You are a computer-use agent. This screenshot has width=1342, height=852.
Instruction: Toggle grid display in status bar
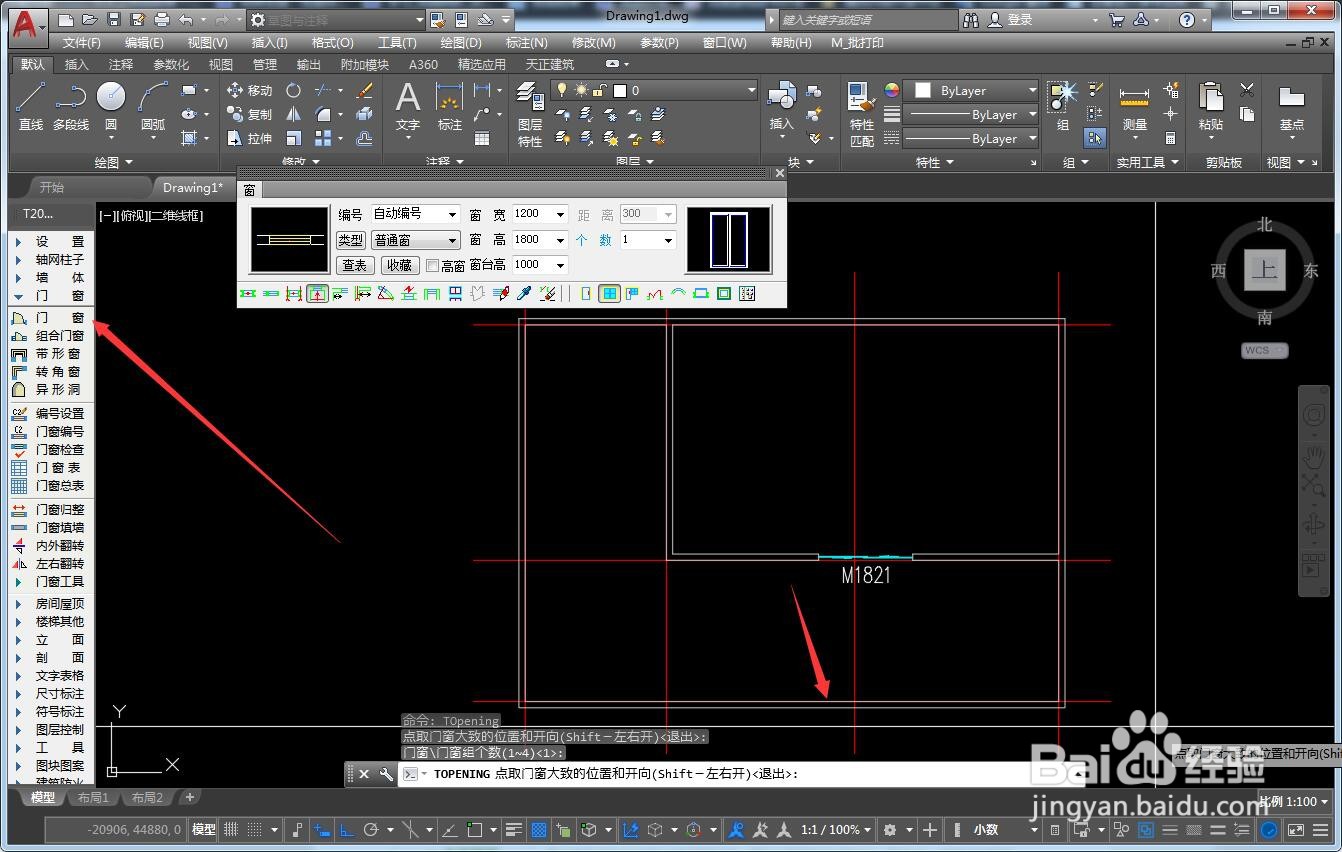pos(232,830)
